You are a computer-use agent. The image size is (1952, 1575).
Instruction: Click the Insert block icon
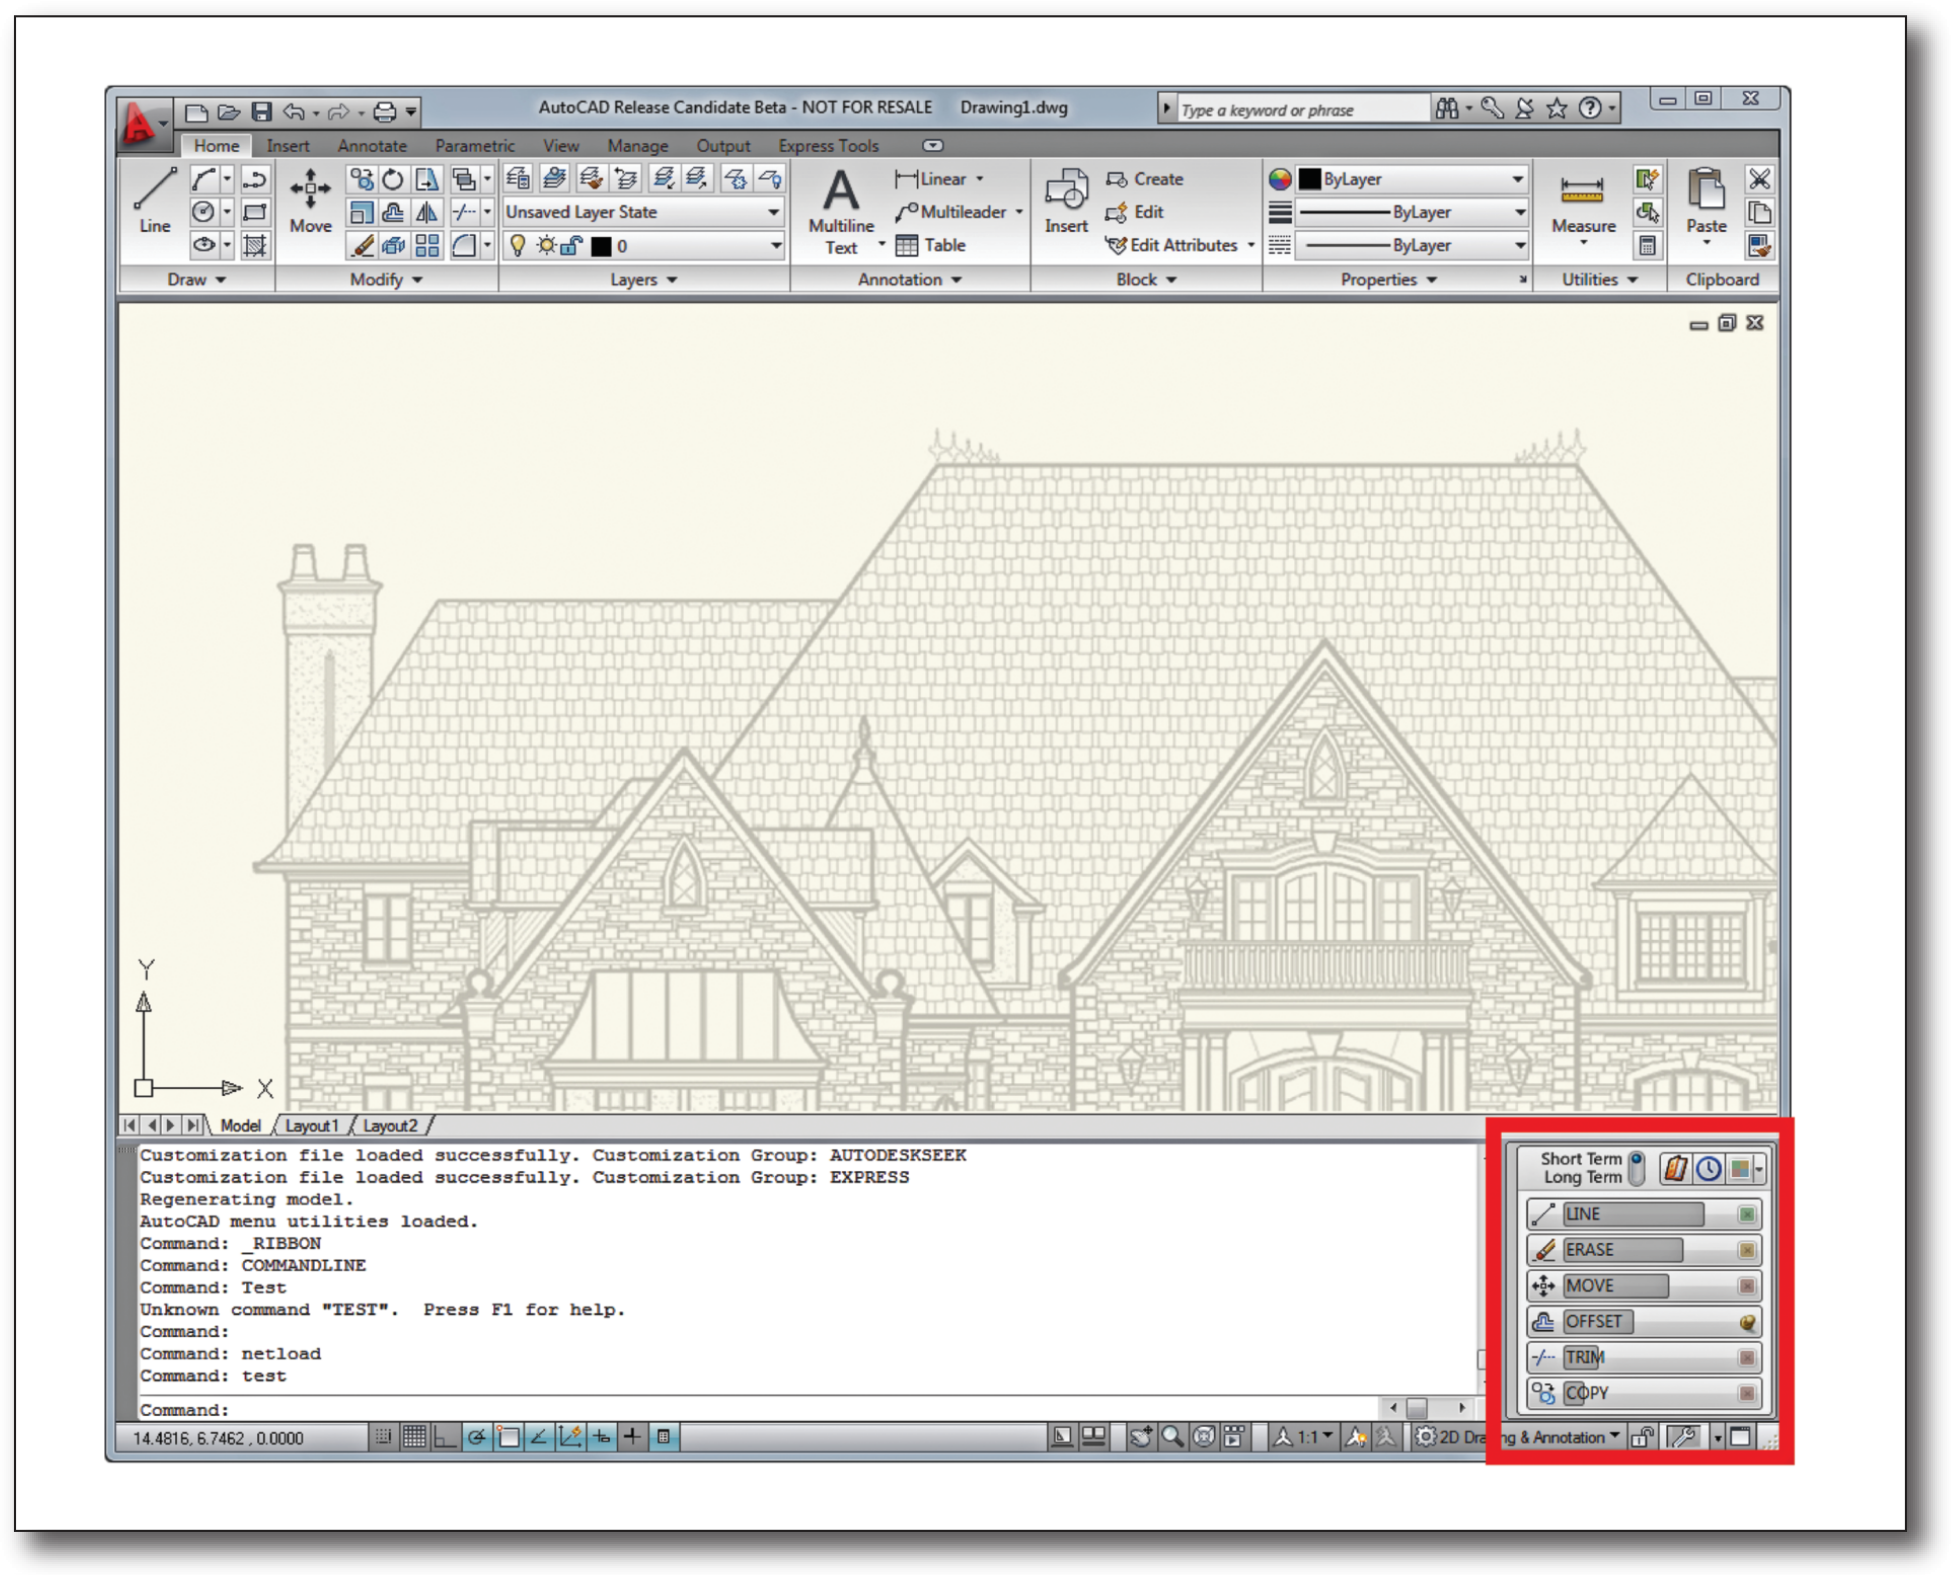(1066, 201)
